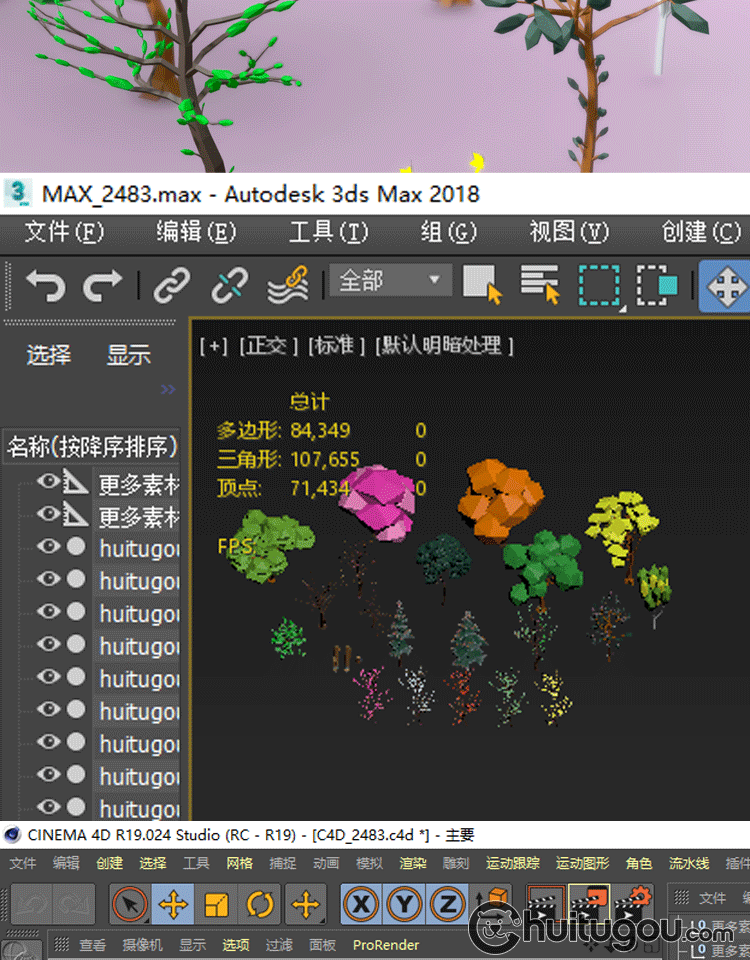Open Cinema 4D 动画 menu

(x=326, y=863)
